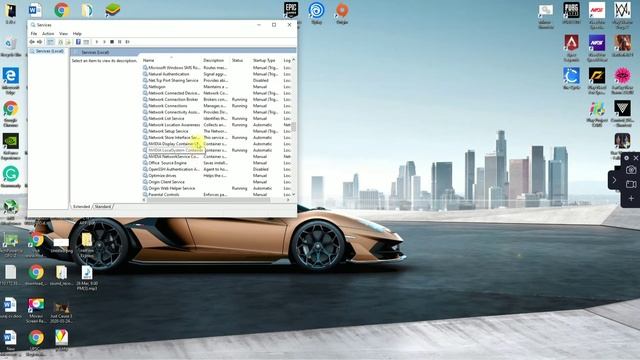This screenshot has width=640, height=360.
Task: Select the Network Location Awareness service
Action: pyautogui.click(x=216, y=124)
